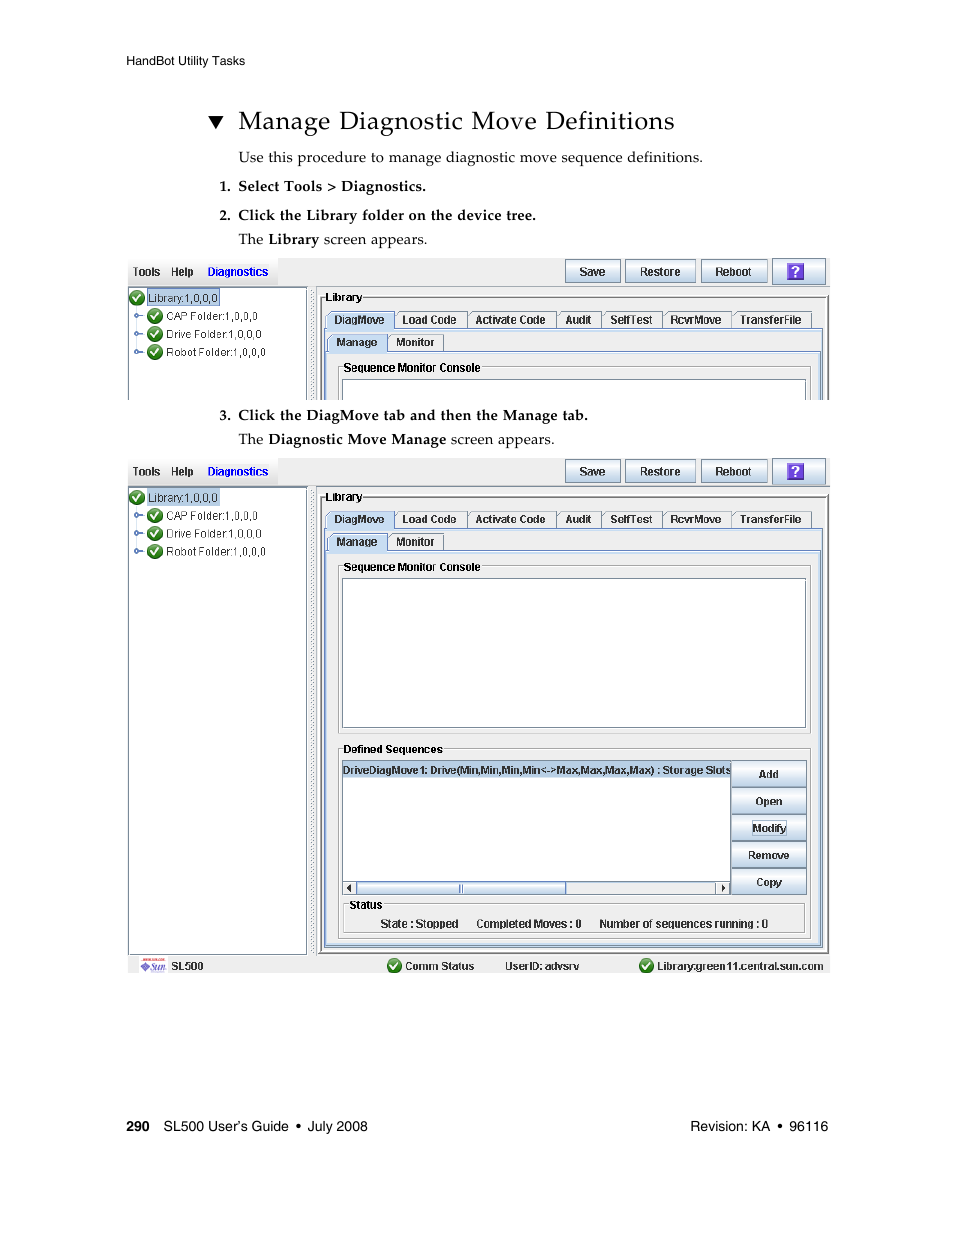The height and width of the screenshot is (1235, 954).
Task: Click the UserID: advsrv status text
Action: tap(542, 966)
